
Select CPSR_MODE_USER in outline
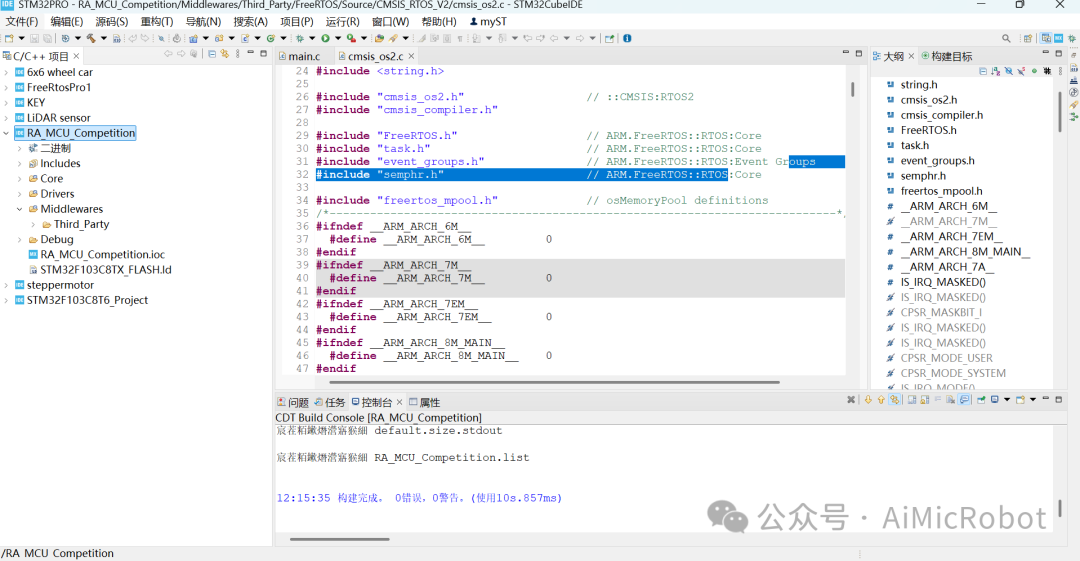tap(946, 358)
